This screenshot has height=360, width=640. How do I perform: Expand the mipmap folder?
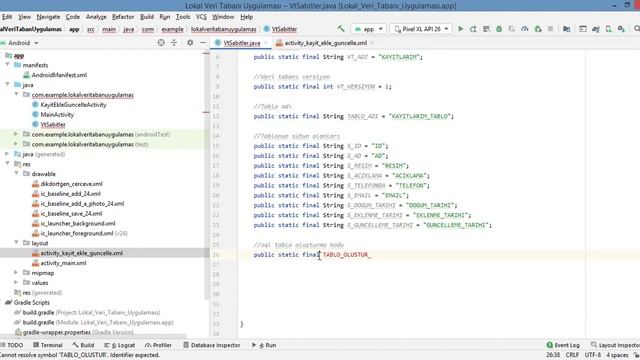(16, 273)
